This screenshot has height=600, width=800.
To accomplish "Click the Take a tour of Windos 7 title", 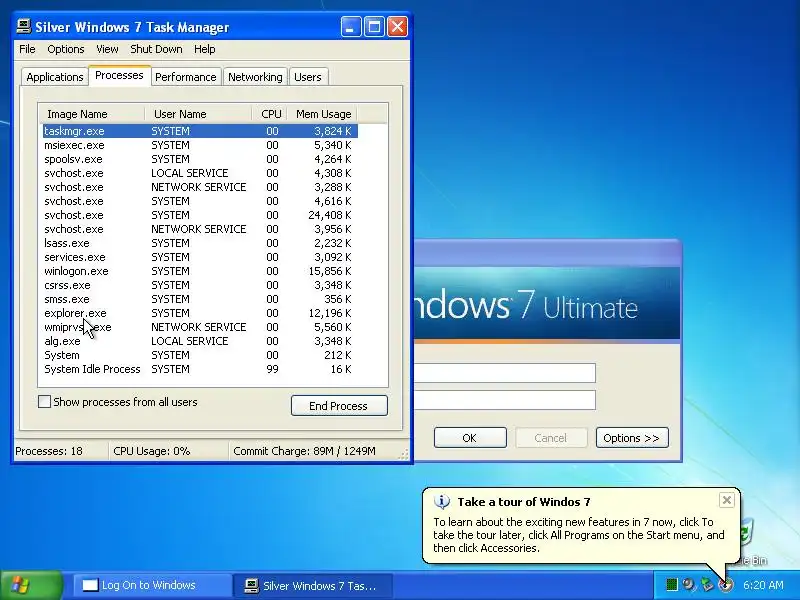I will coord(523,502).
